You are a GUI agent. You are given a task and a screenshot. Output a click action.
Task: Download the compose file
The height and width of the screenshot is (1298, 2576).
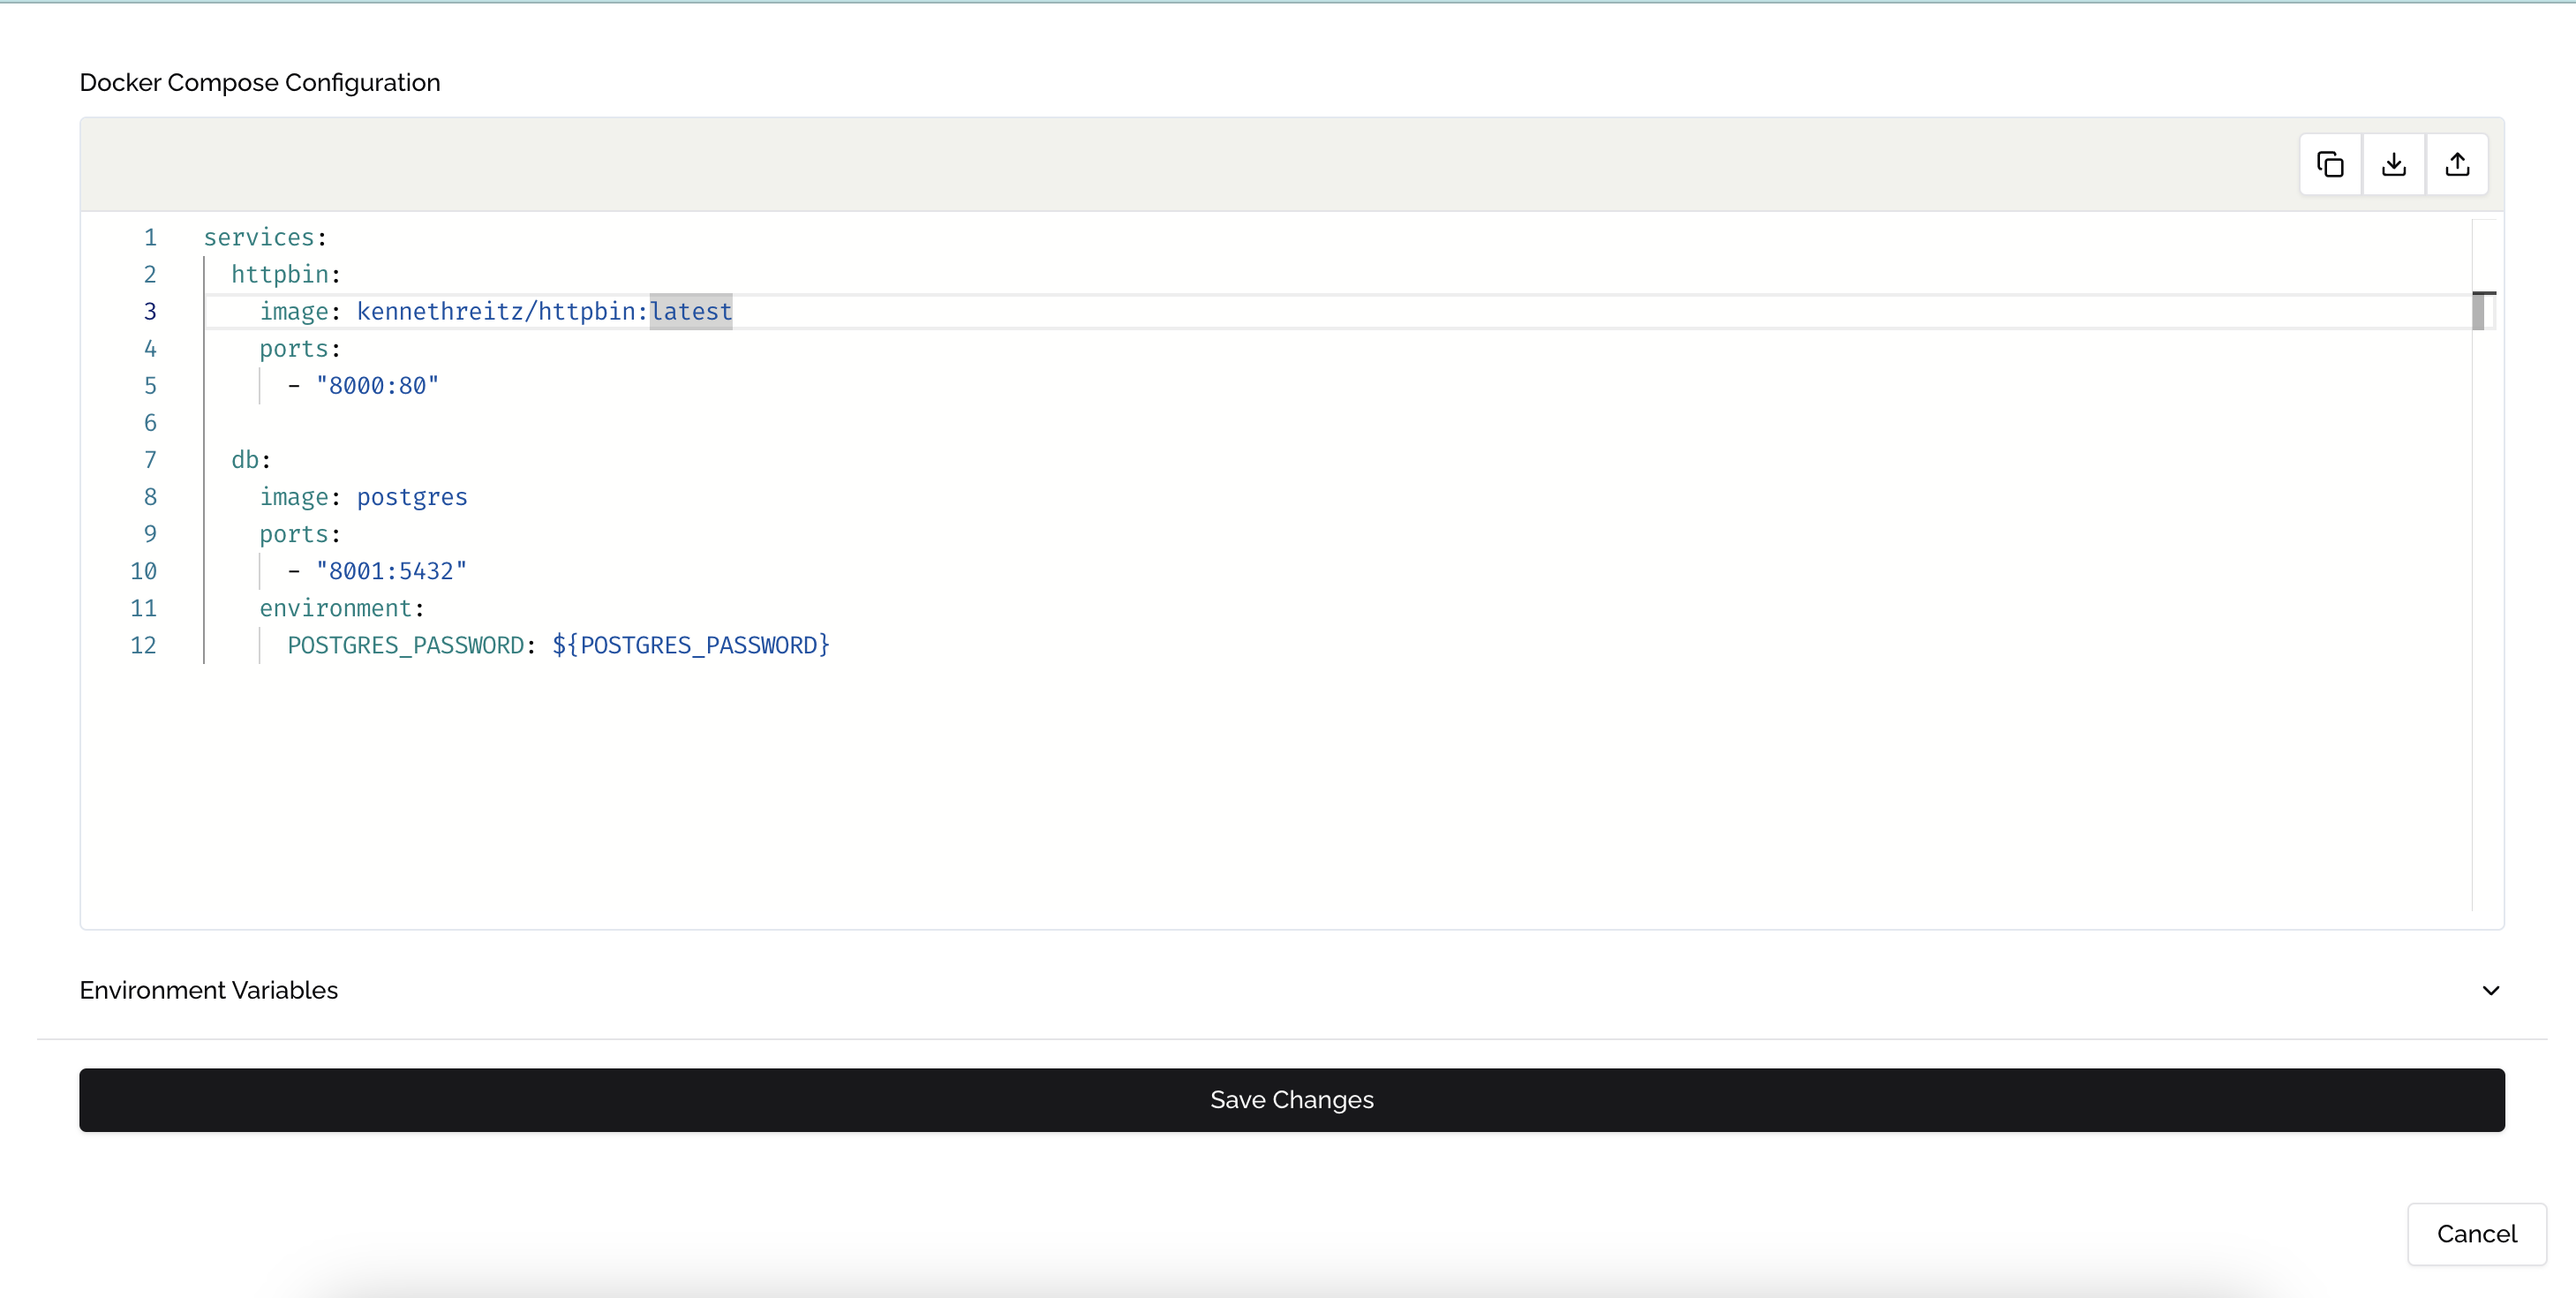coord(2393,164)
